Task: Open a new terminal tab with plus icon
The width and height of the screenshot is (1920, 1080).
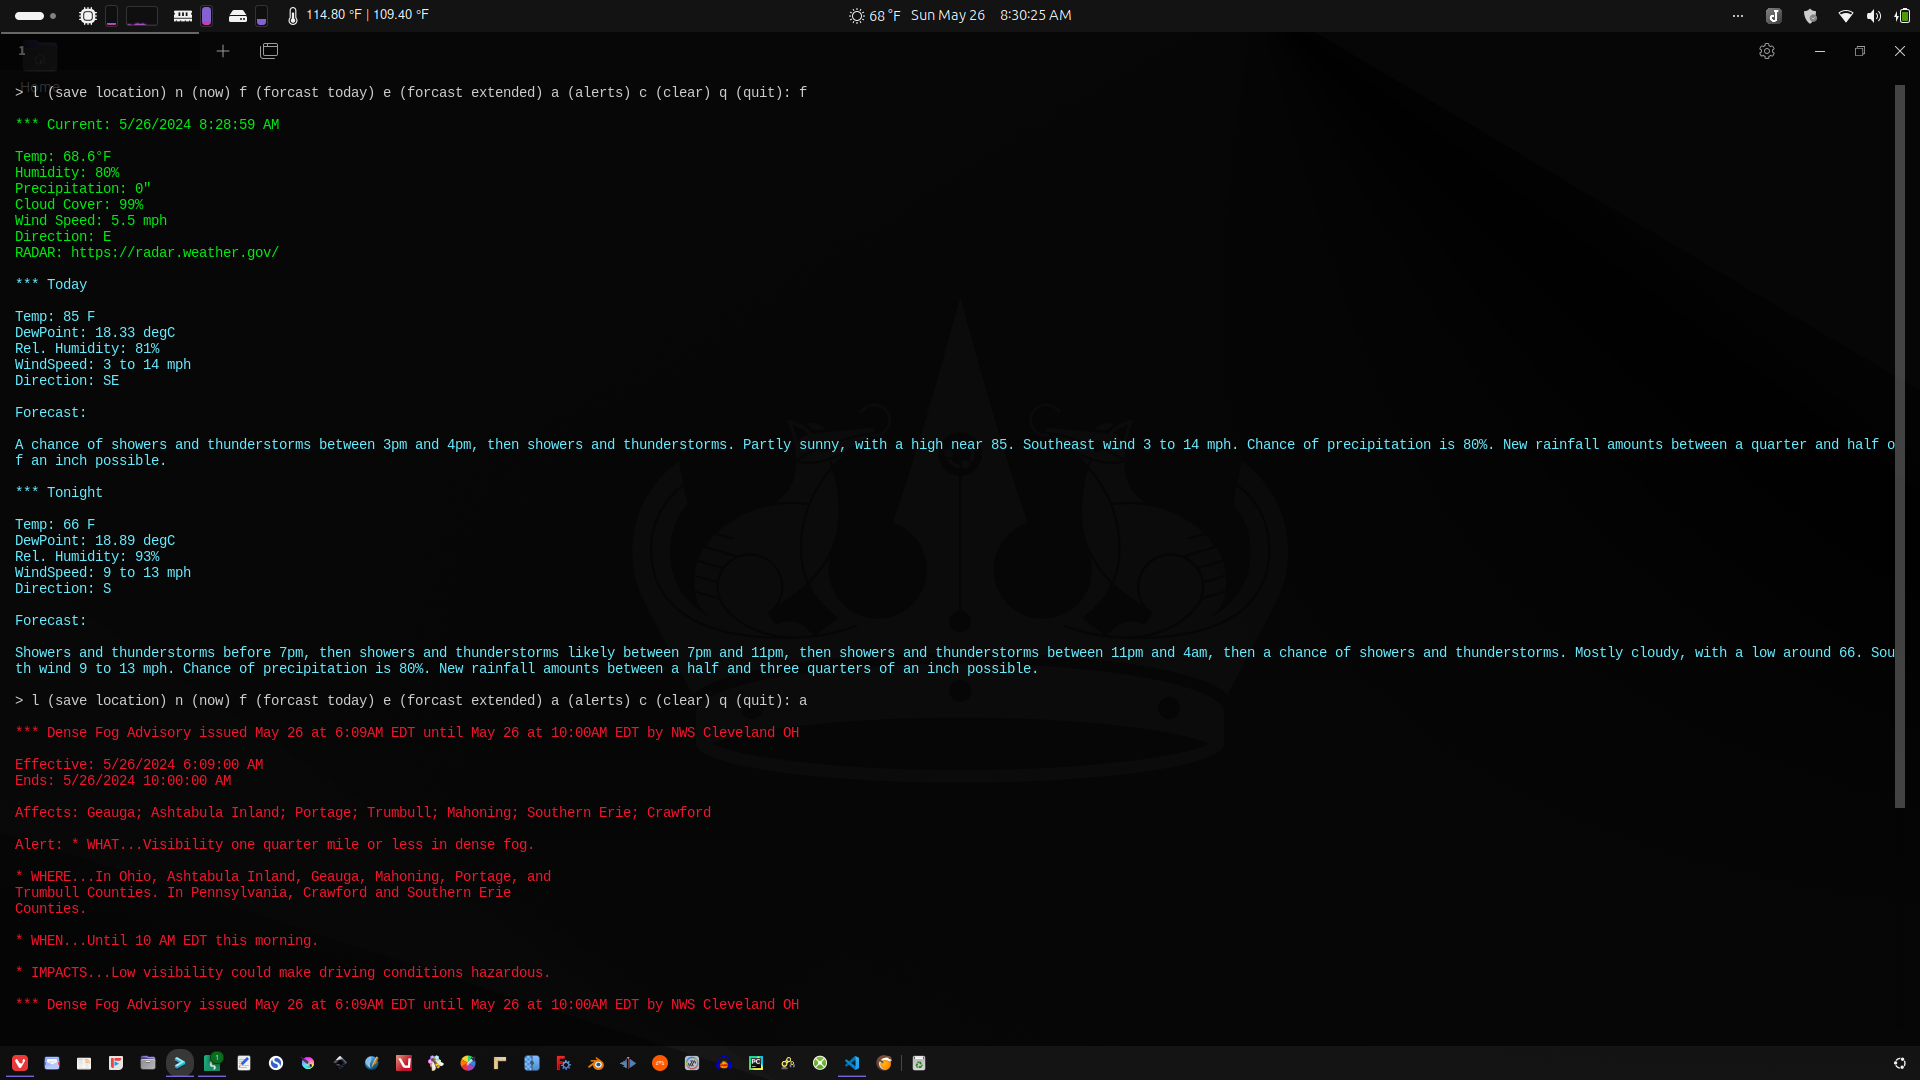Action: (x=223, y=51)
